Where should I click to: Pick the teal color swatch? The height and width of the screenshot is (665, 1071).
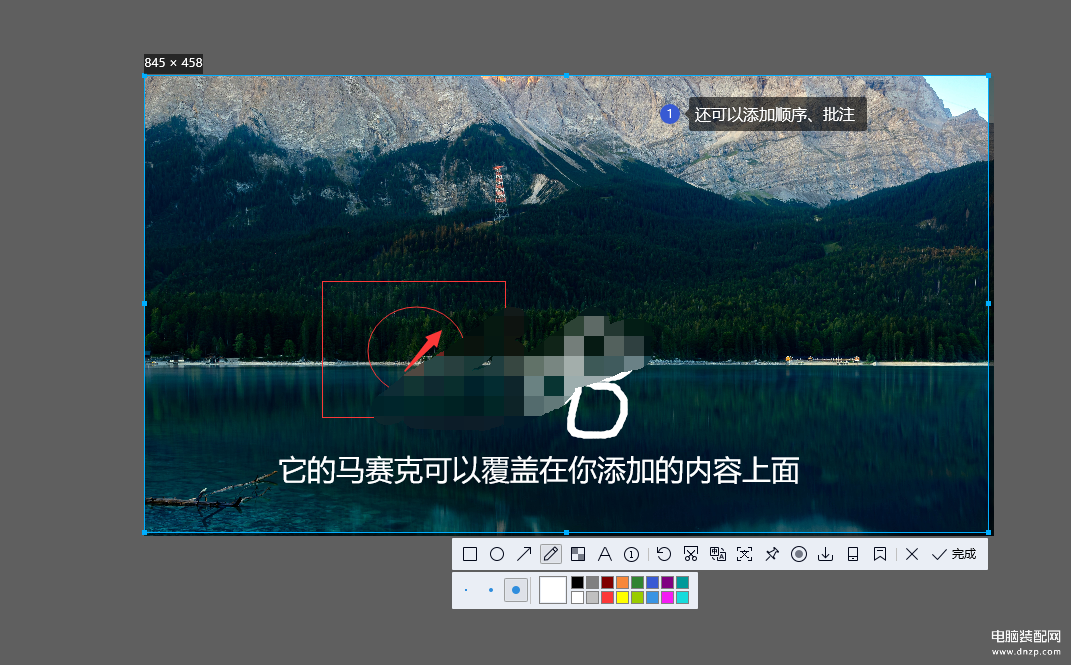coord(682,582)
